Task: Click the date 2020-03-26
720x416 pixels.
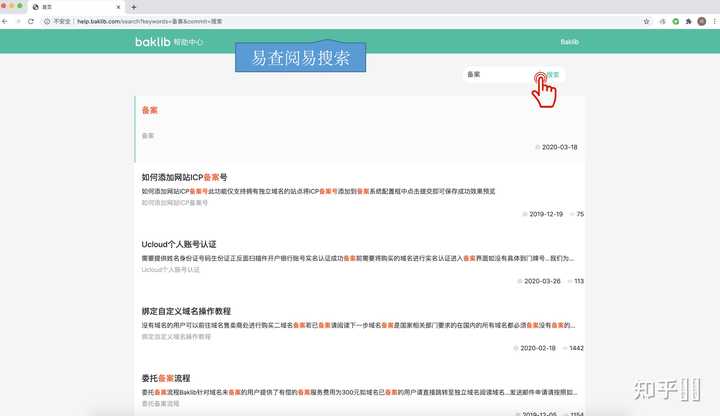Action: 542,281
